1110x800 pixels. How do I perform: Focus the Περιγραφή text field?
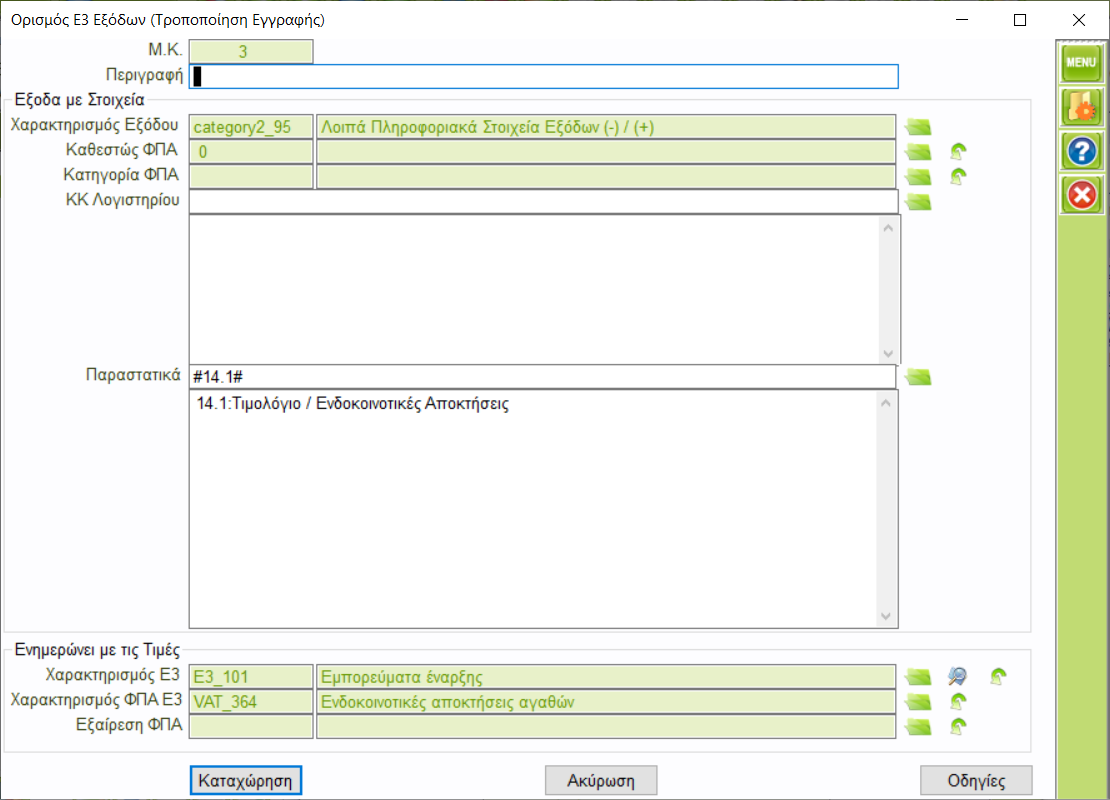coord(544,77)
